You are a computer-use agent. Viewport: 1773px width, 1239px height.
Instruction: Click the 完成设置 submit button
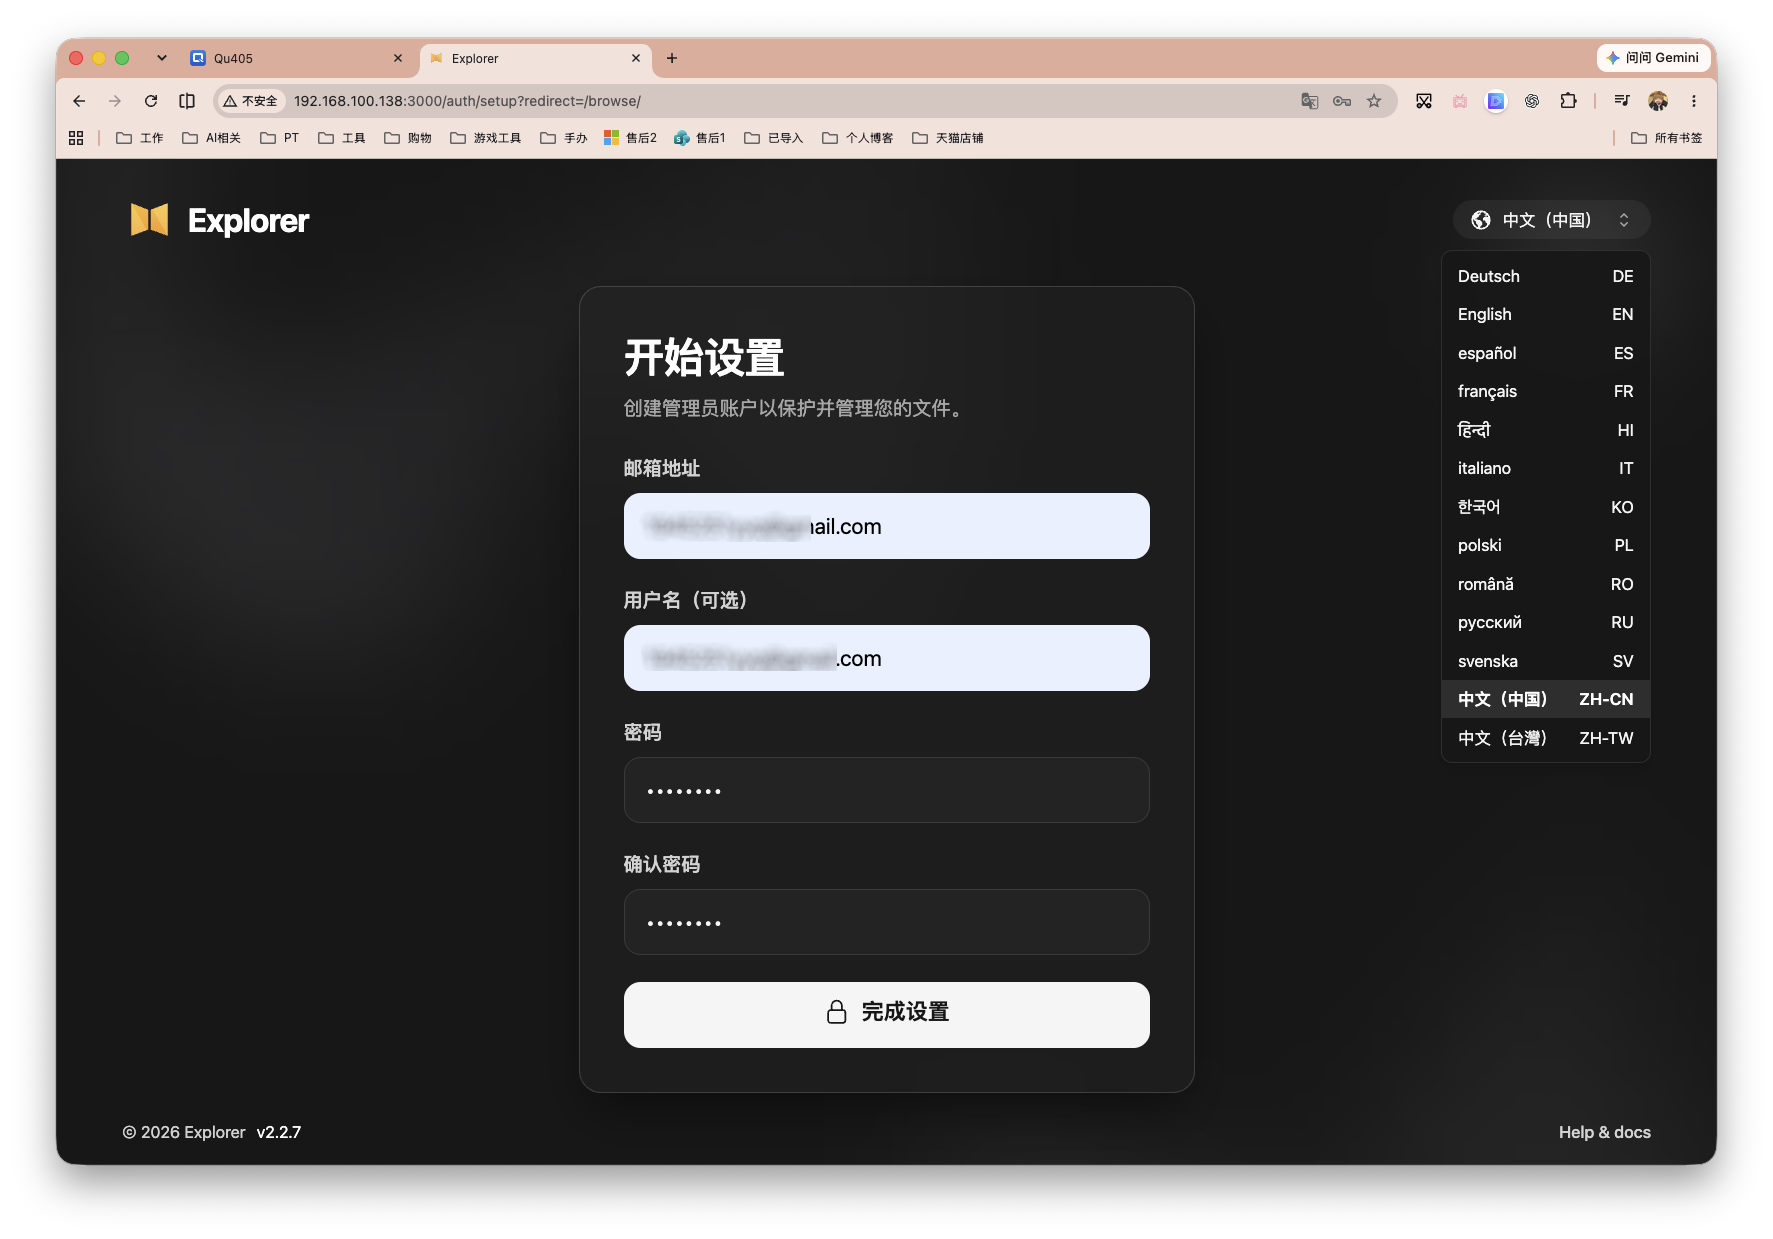[886, 1014]
